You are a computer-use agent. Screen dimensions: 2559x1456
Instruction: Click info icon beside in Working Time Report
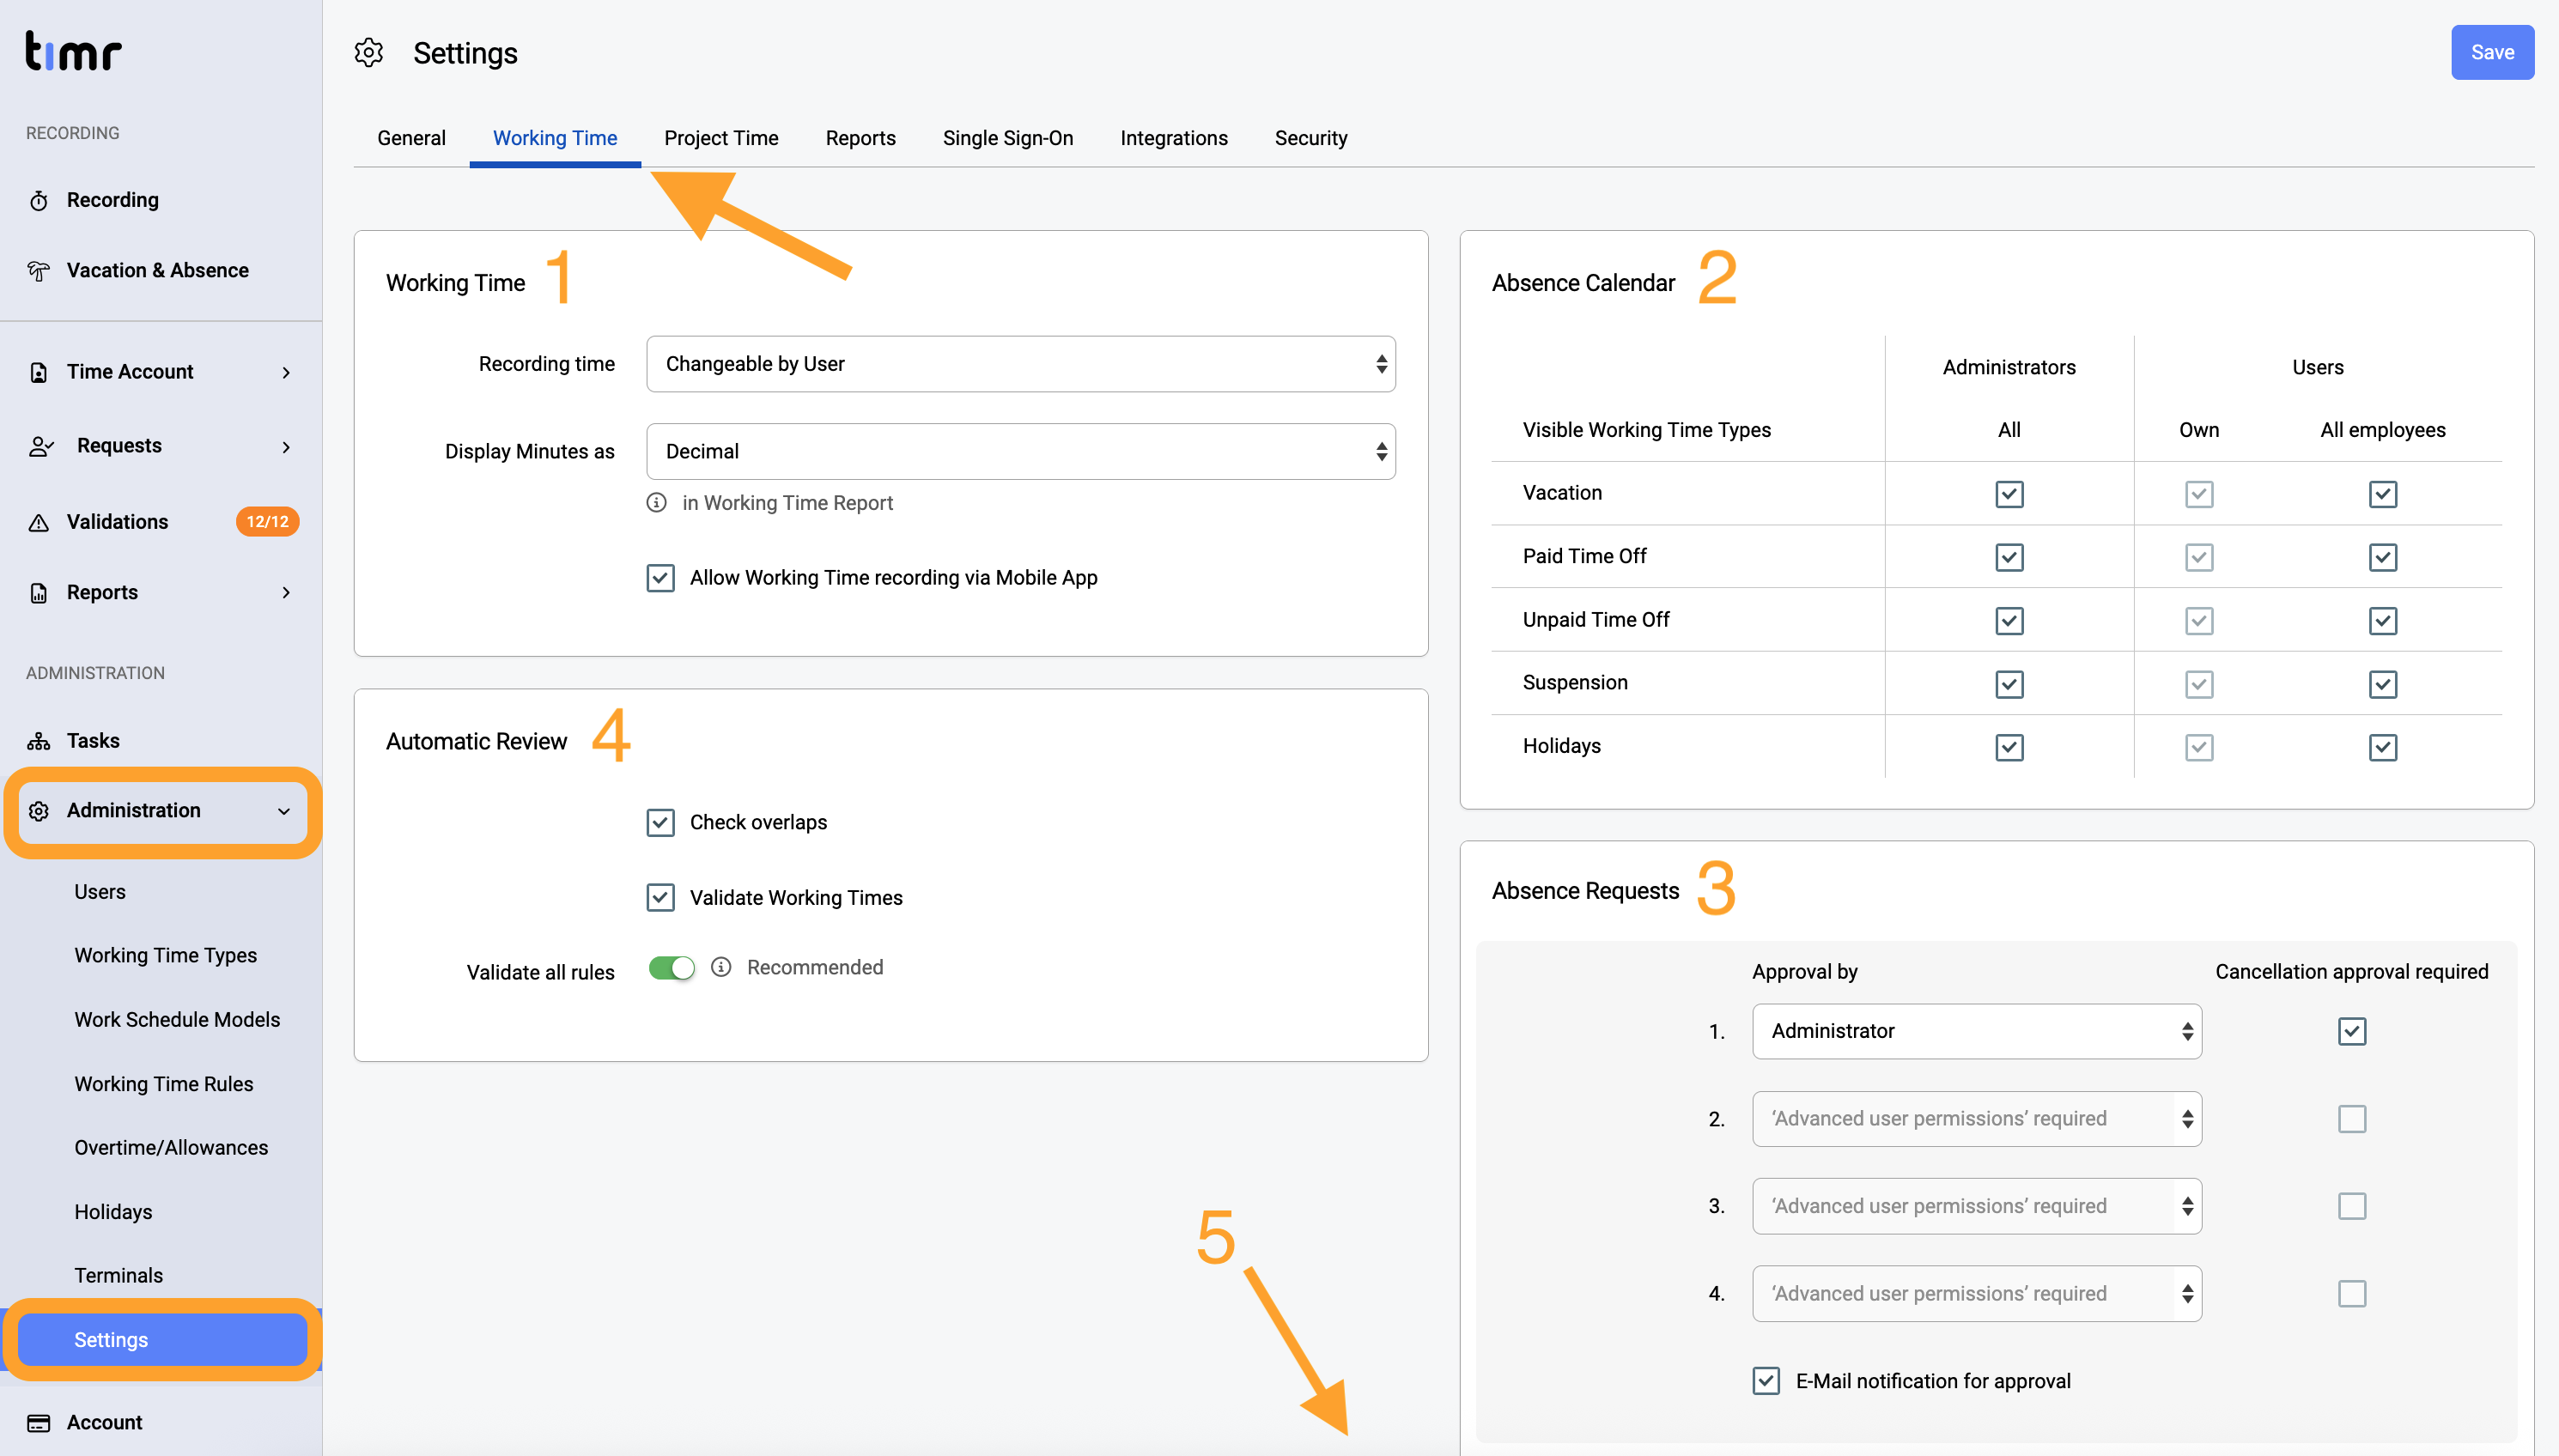(656, 503)
